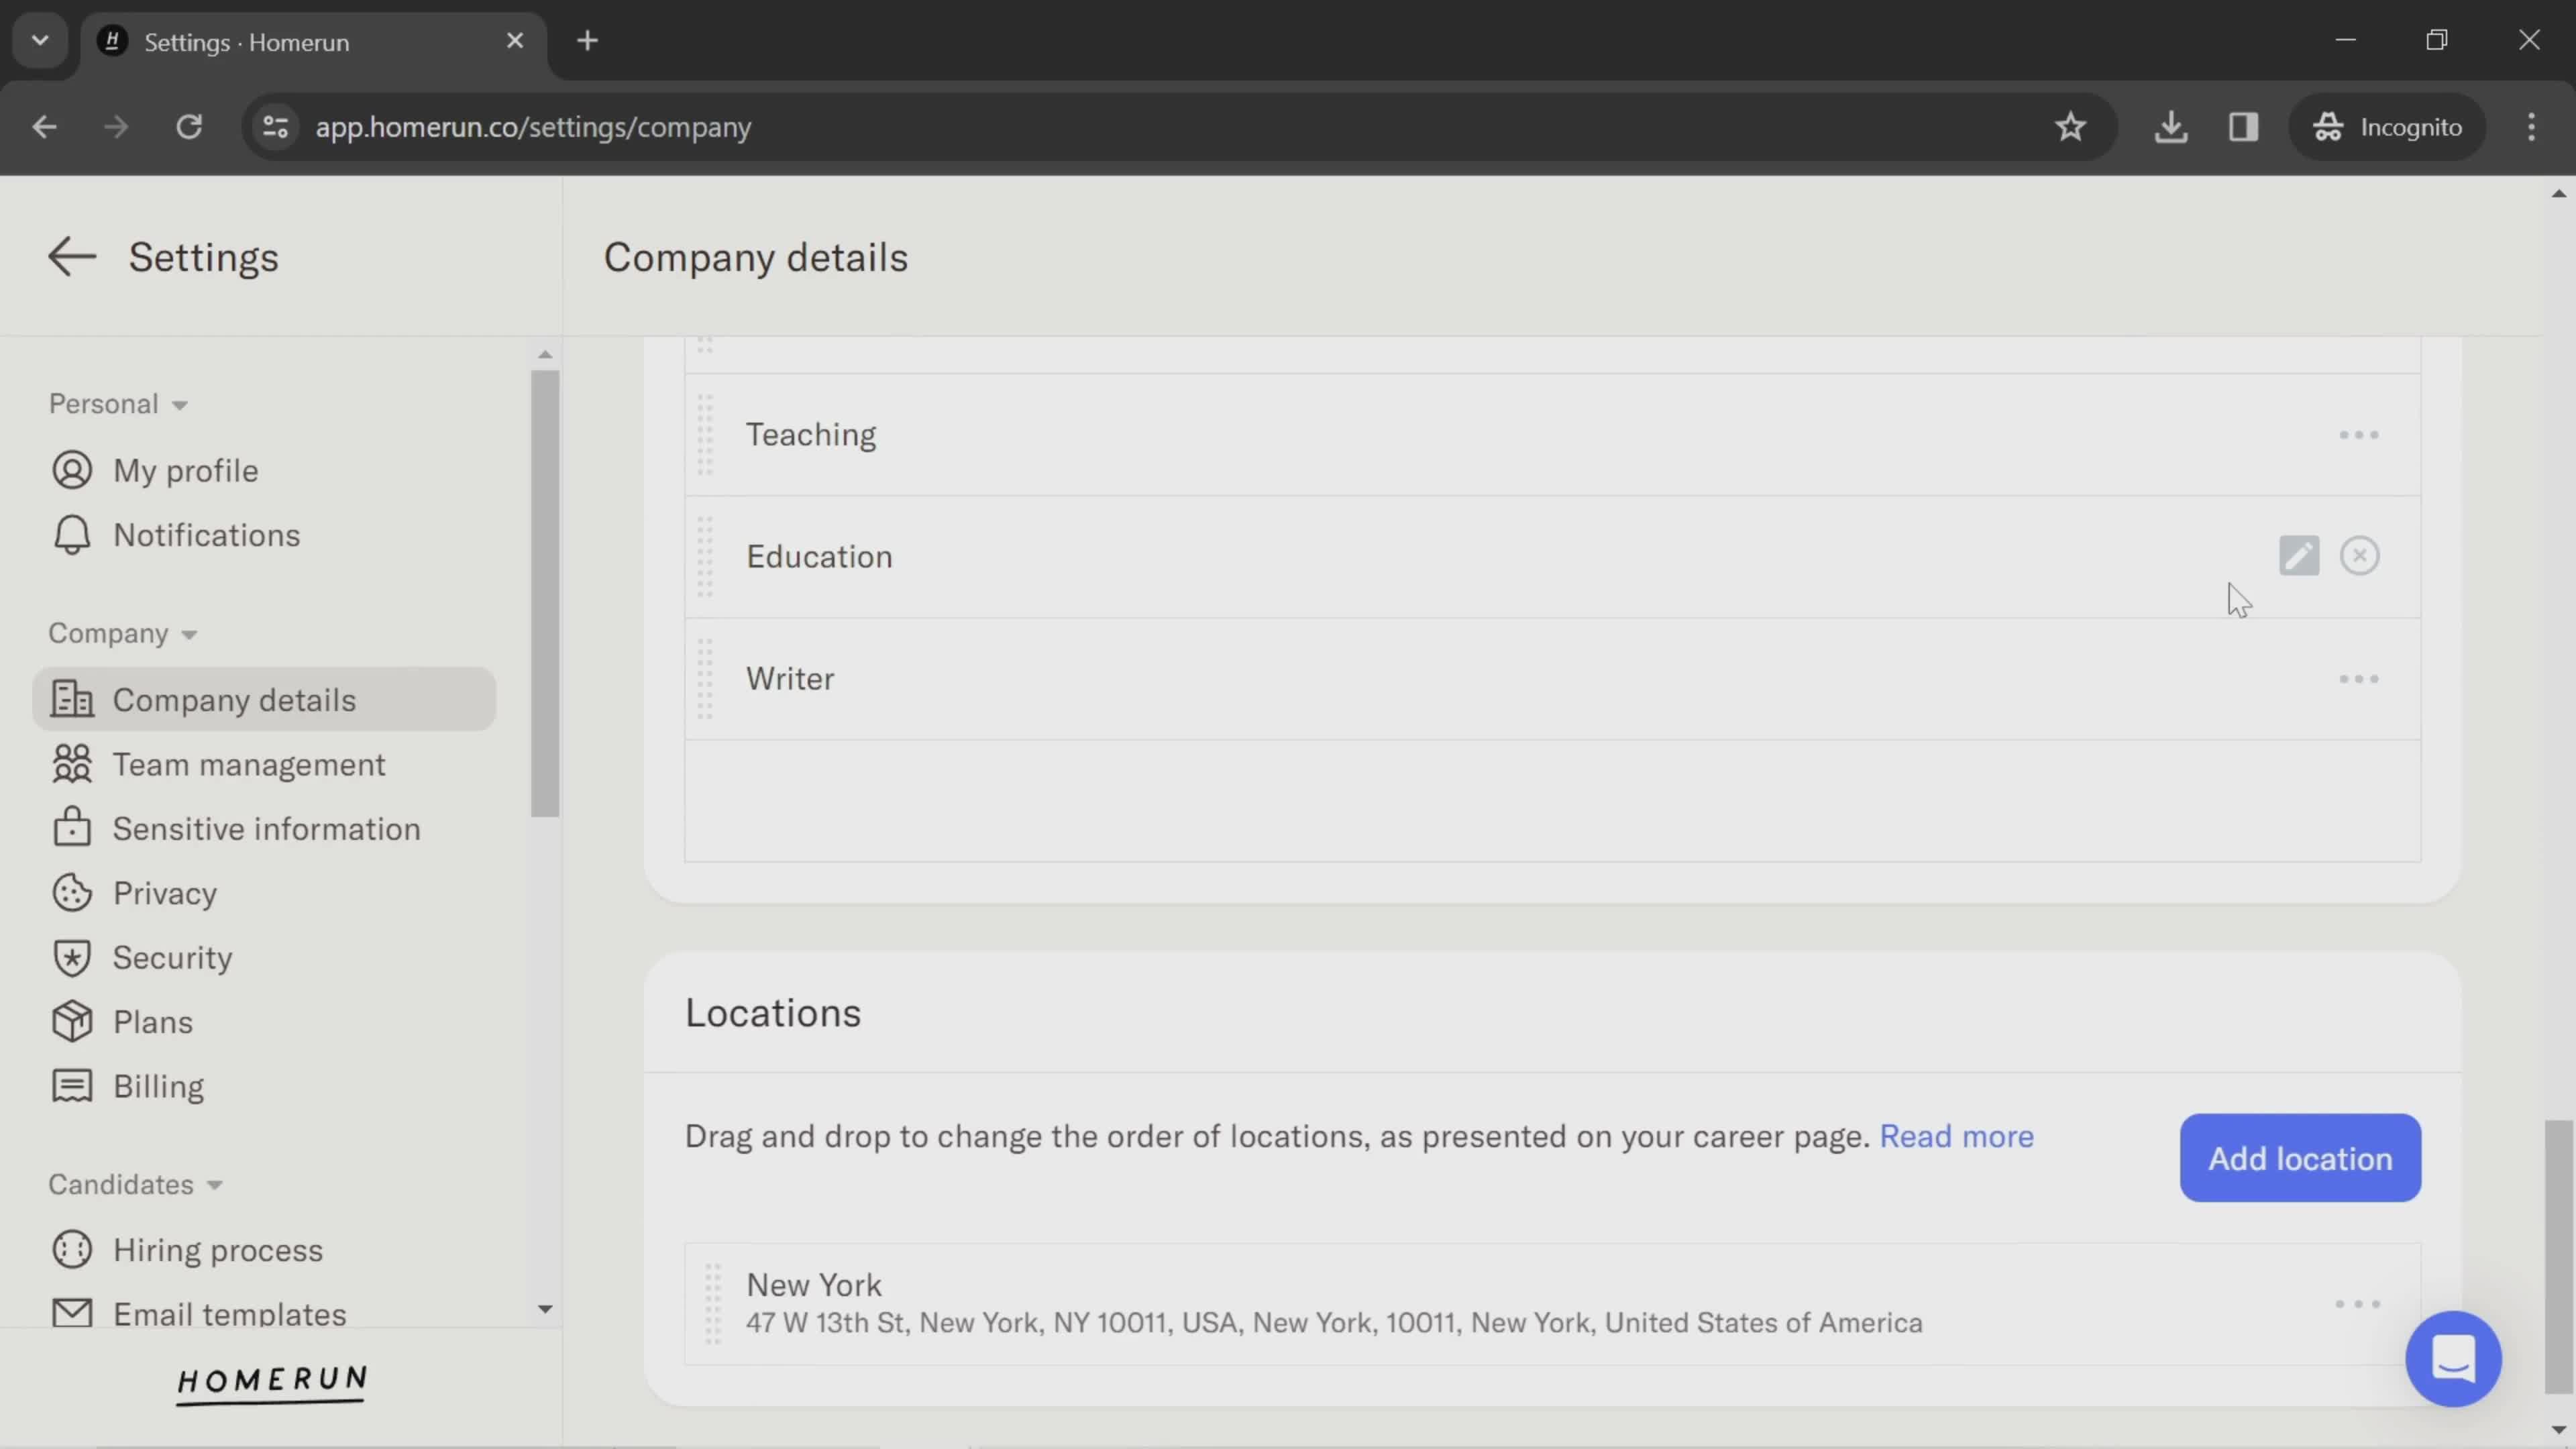Open Chrome three-dot menu
This screenshot has height=1449, width=2576.
click(x=2532, y=127)
